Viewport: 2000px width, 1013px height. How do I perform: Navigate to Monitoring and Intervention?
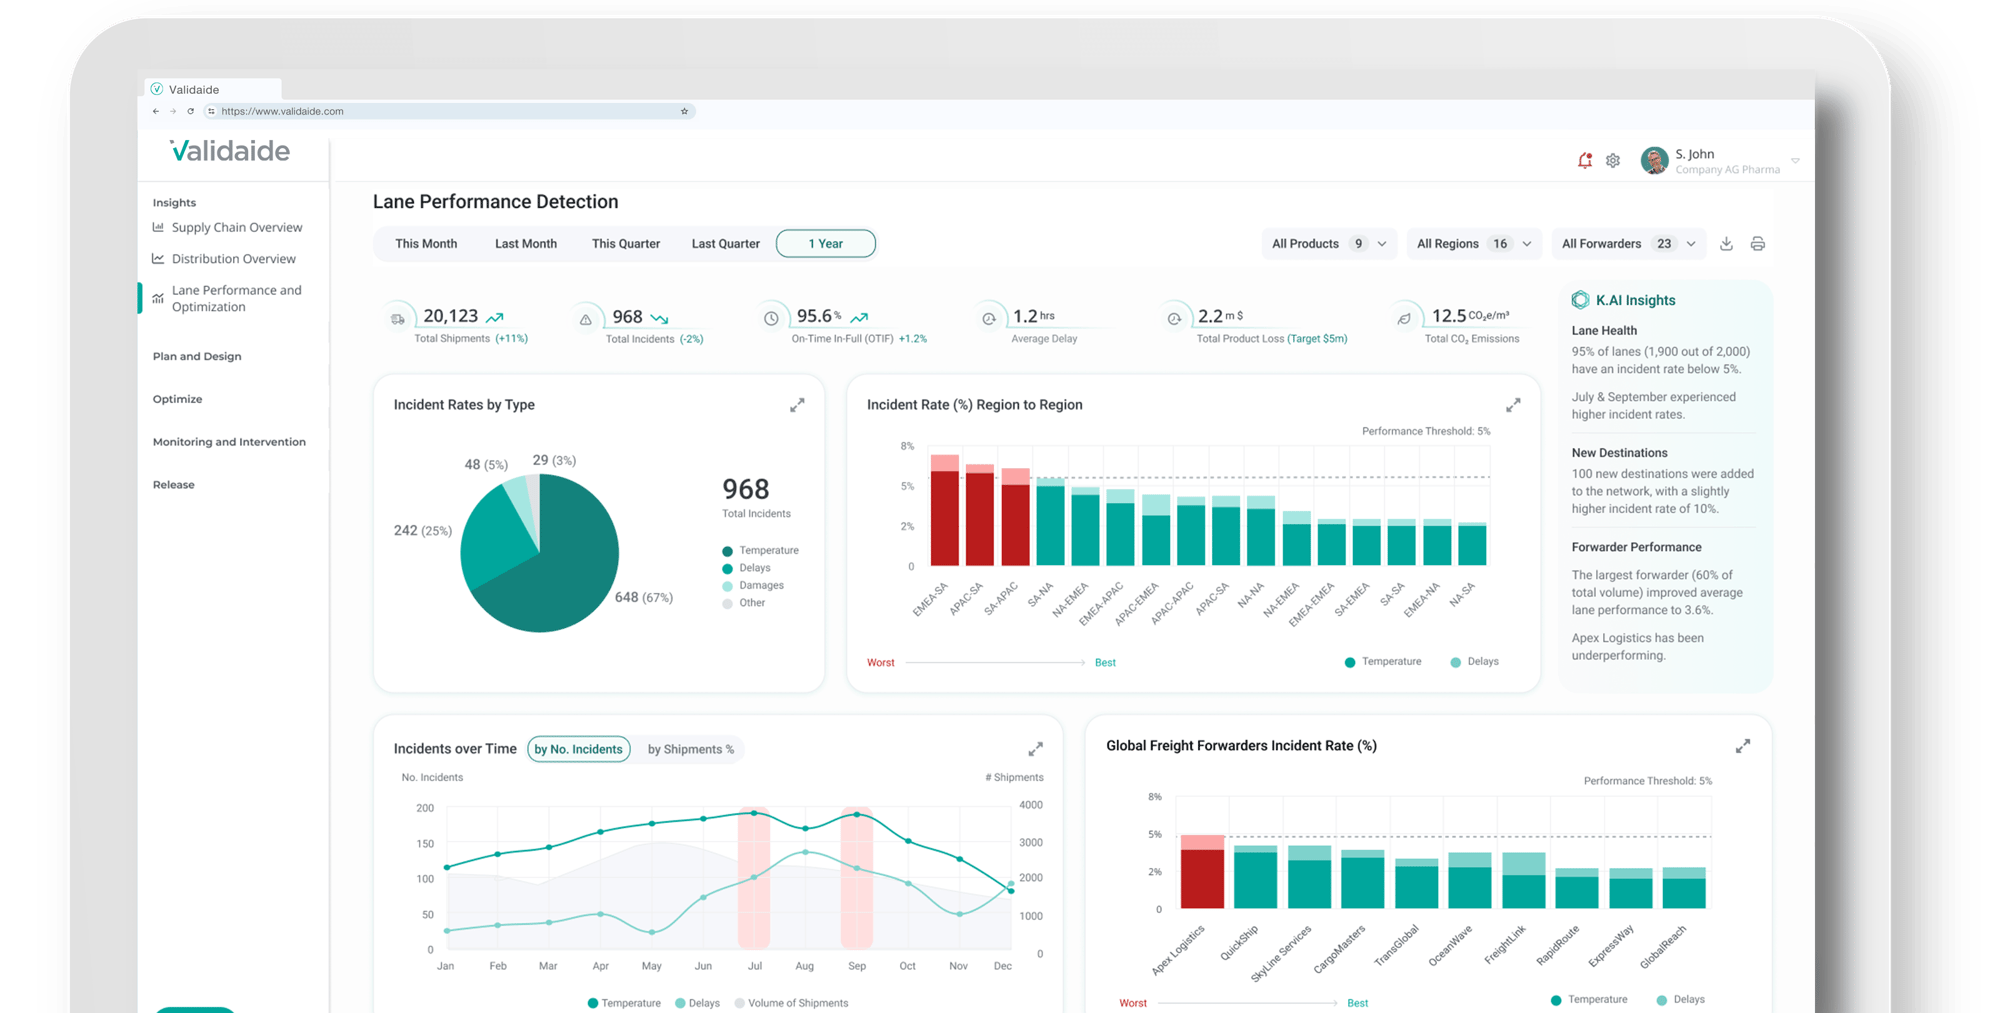tap(228, 441)
